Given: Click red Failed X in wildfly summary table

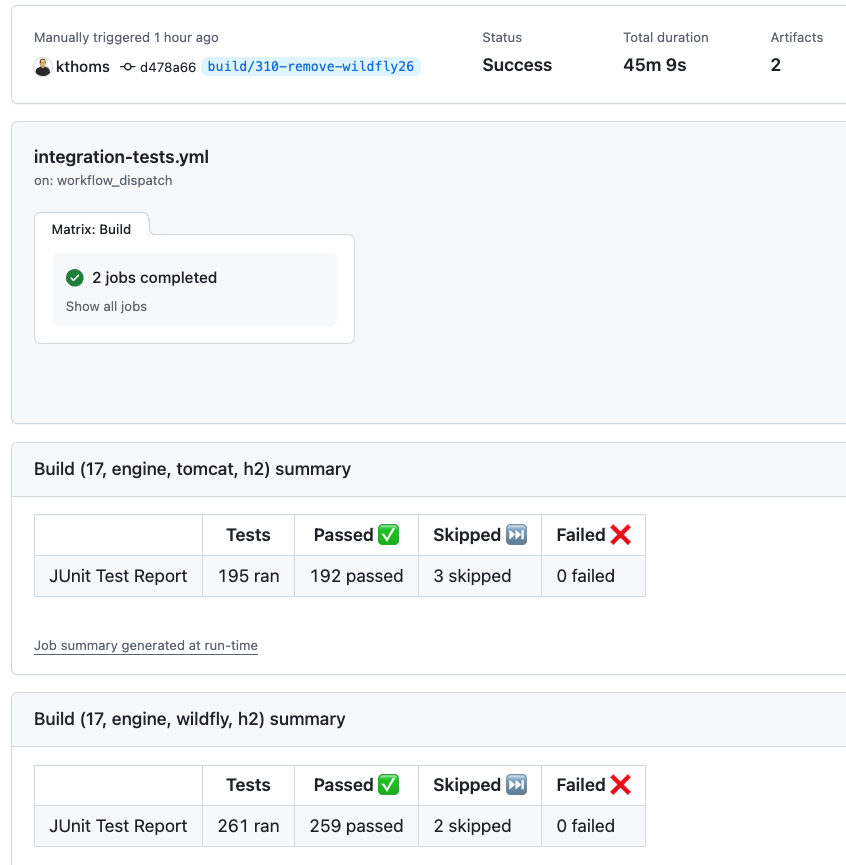Looking at the screenshot, I should 620,785.
